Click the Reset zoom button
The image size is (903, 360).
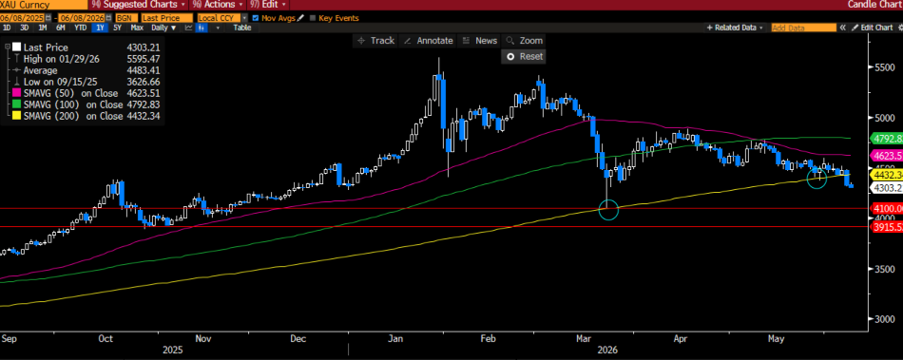[x=523, y=56]
